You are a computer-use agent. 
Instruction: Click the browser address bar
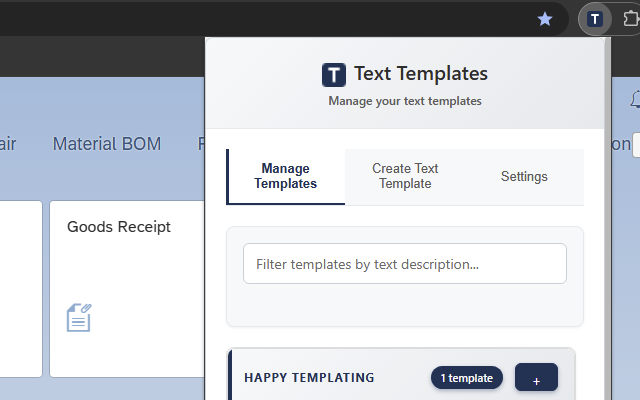click(265, 19)
